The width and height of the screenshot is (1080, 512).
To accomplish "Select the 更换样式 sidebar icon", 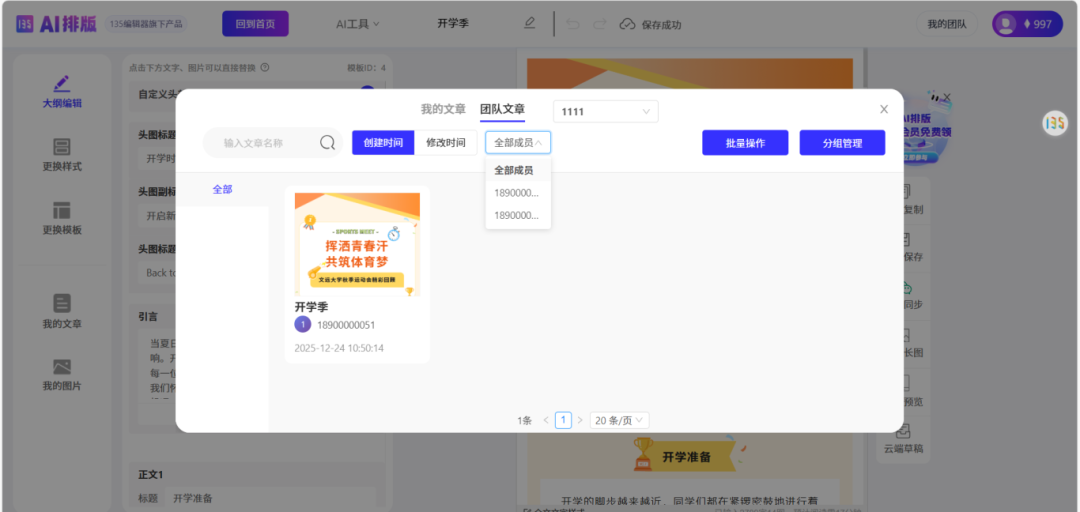I will pos(62,155).
